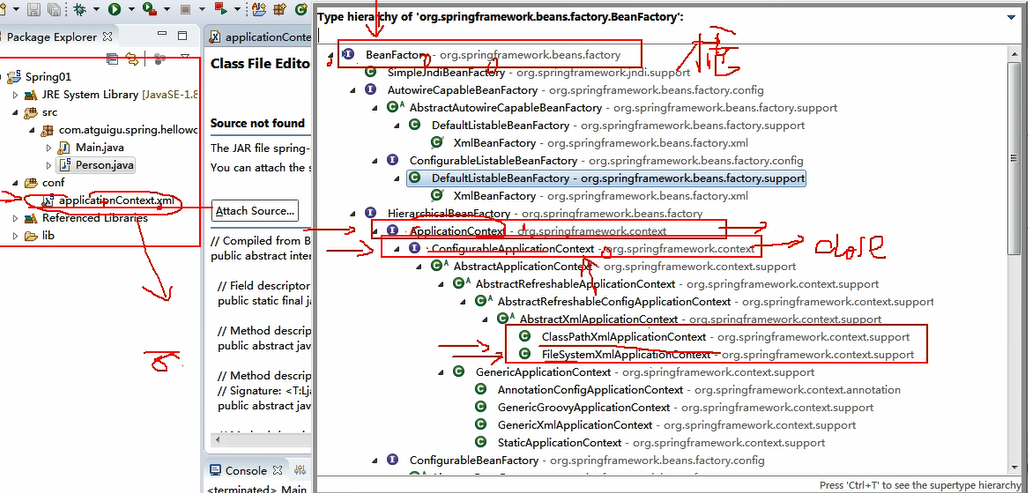Open the Console tab
The width and height of the screenshot is (1028, 493).
pyautogui.click(x=246, y=471)
